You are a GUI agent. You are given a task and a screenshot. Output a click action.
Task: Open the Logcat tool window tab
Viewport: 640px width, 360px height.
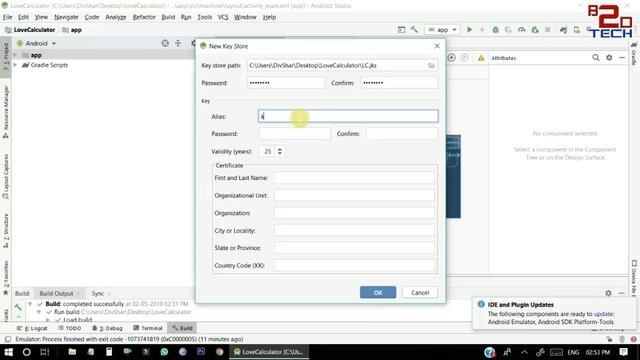click(33, 328)
